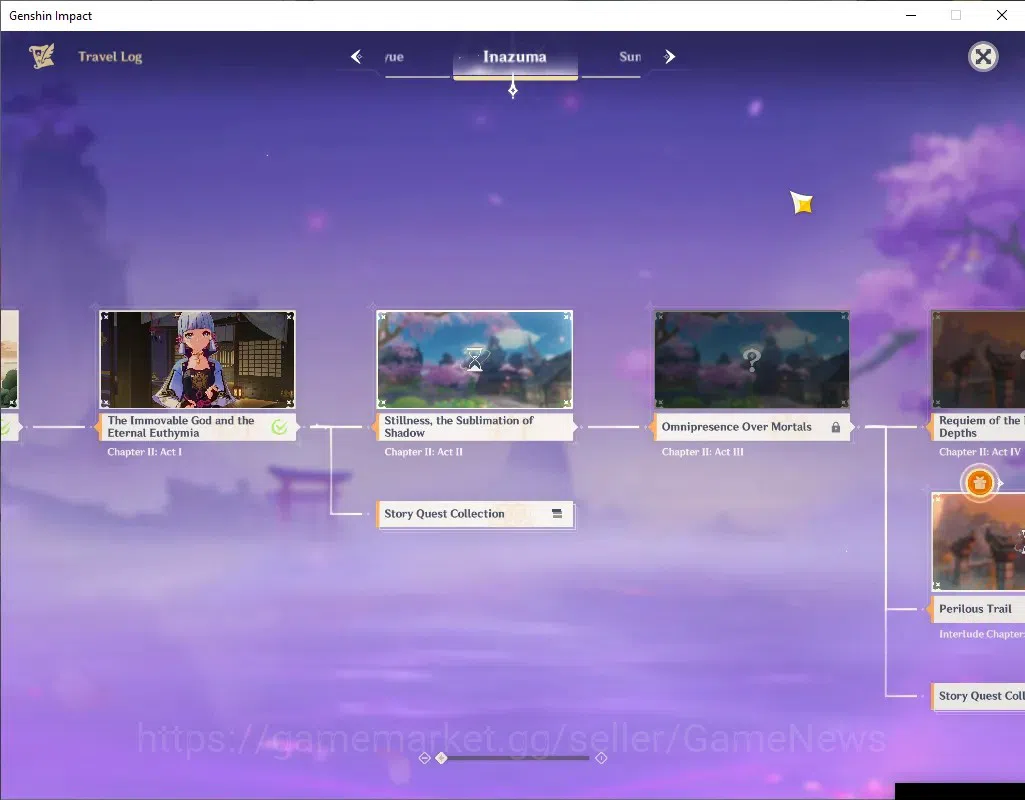Open the Perilous Trail thumbnail
The image size is (1025, 800).
coord(978,542)
